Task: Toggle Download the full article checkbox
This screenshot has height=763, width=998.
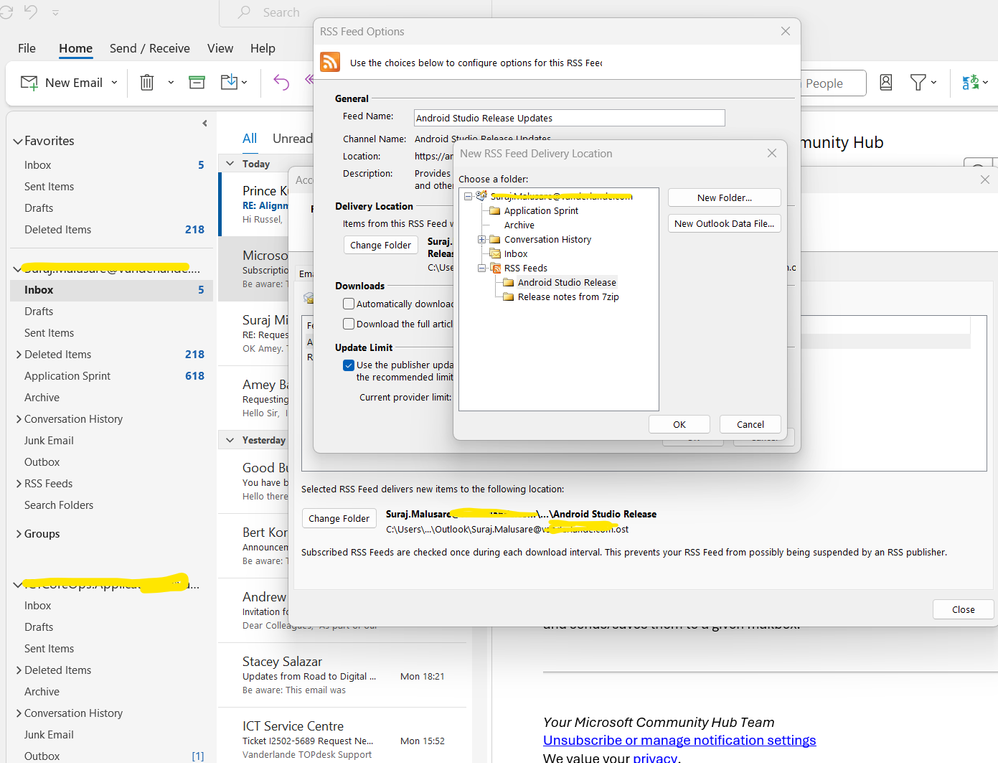Action: pyautogui.click(x=348, y=323)
